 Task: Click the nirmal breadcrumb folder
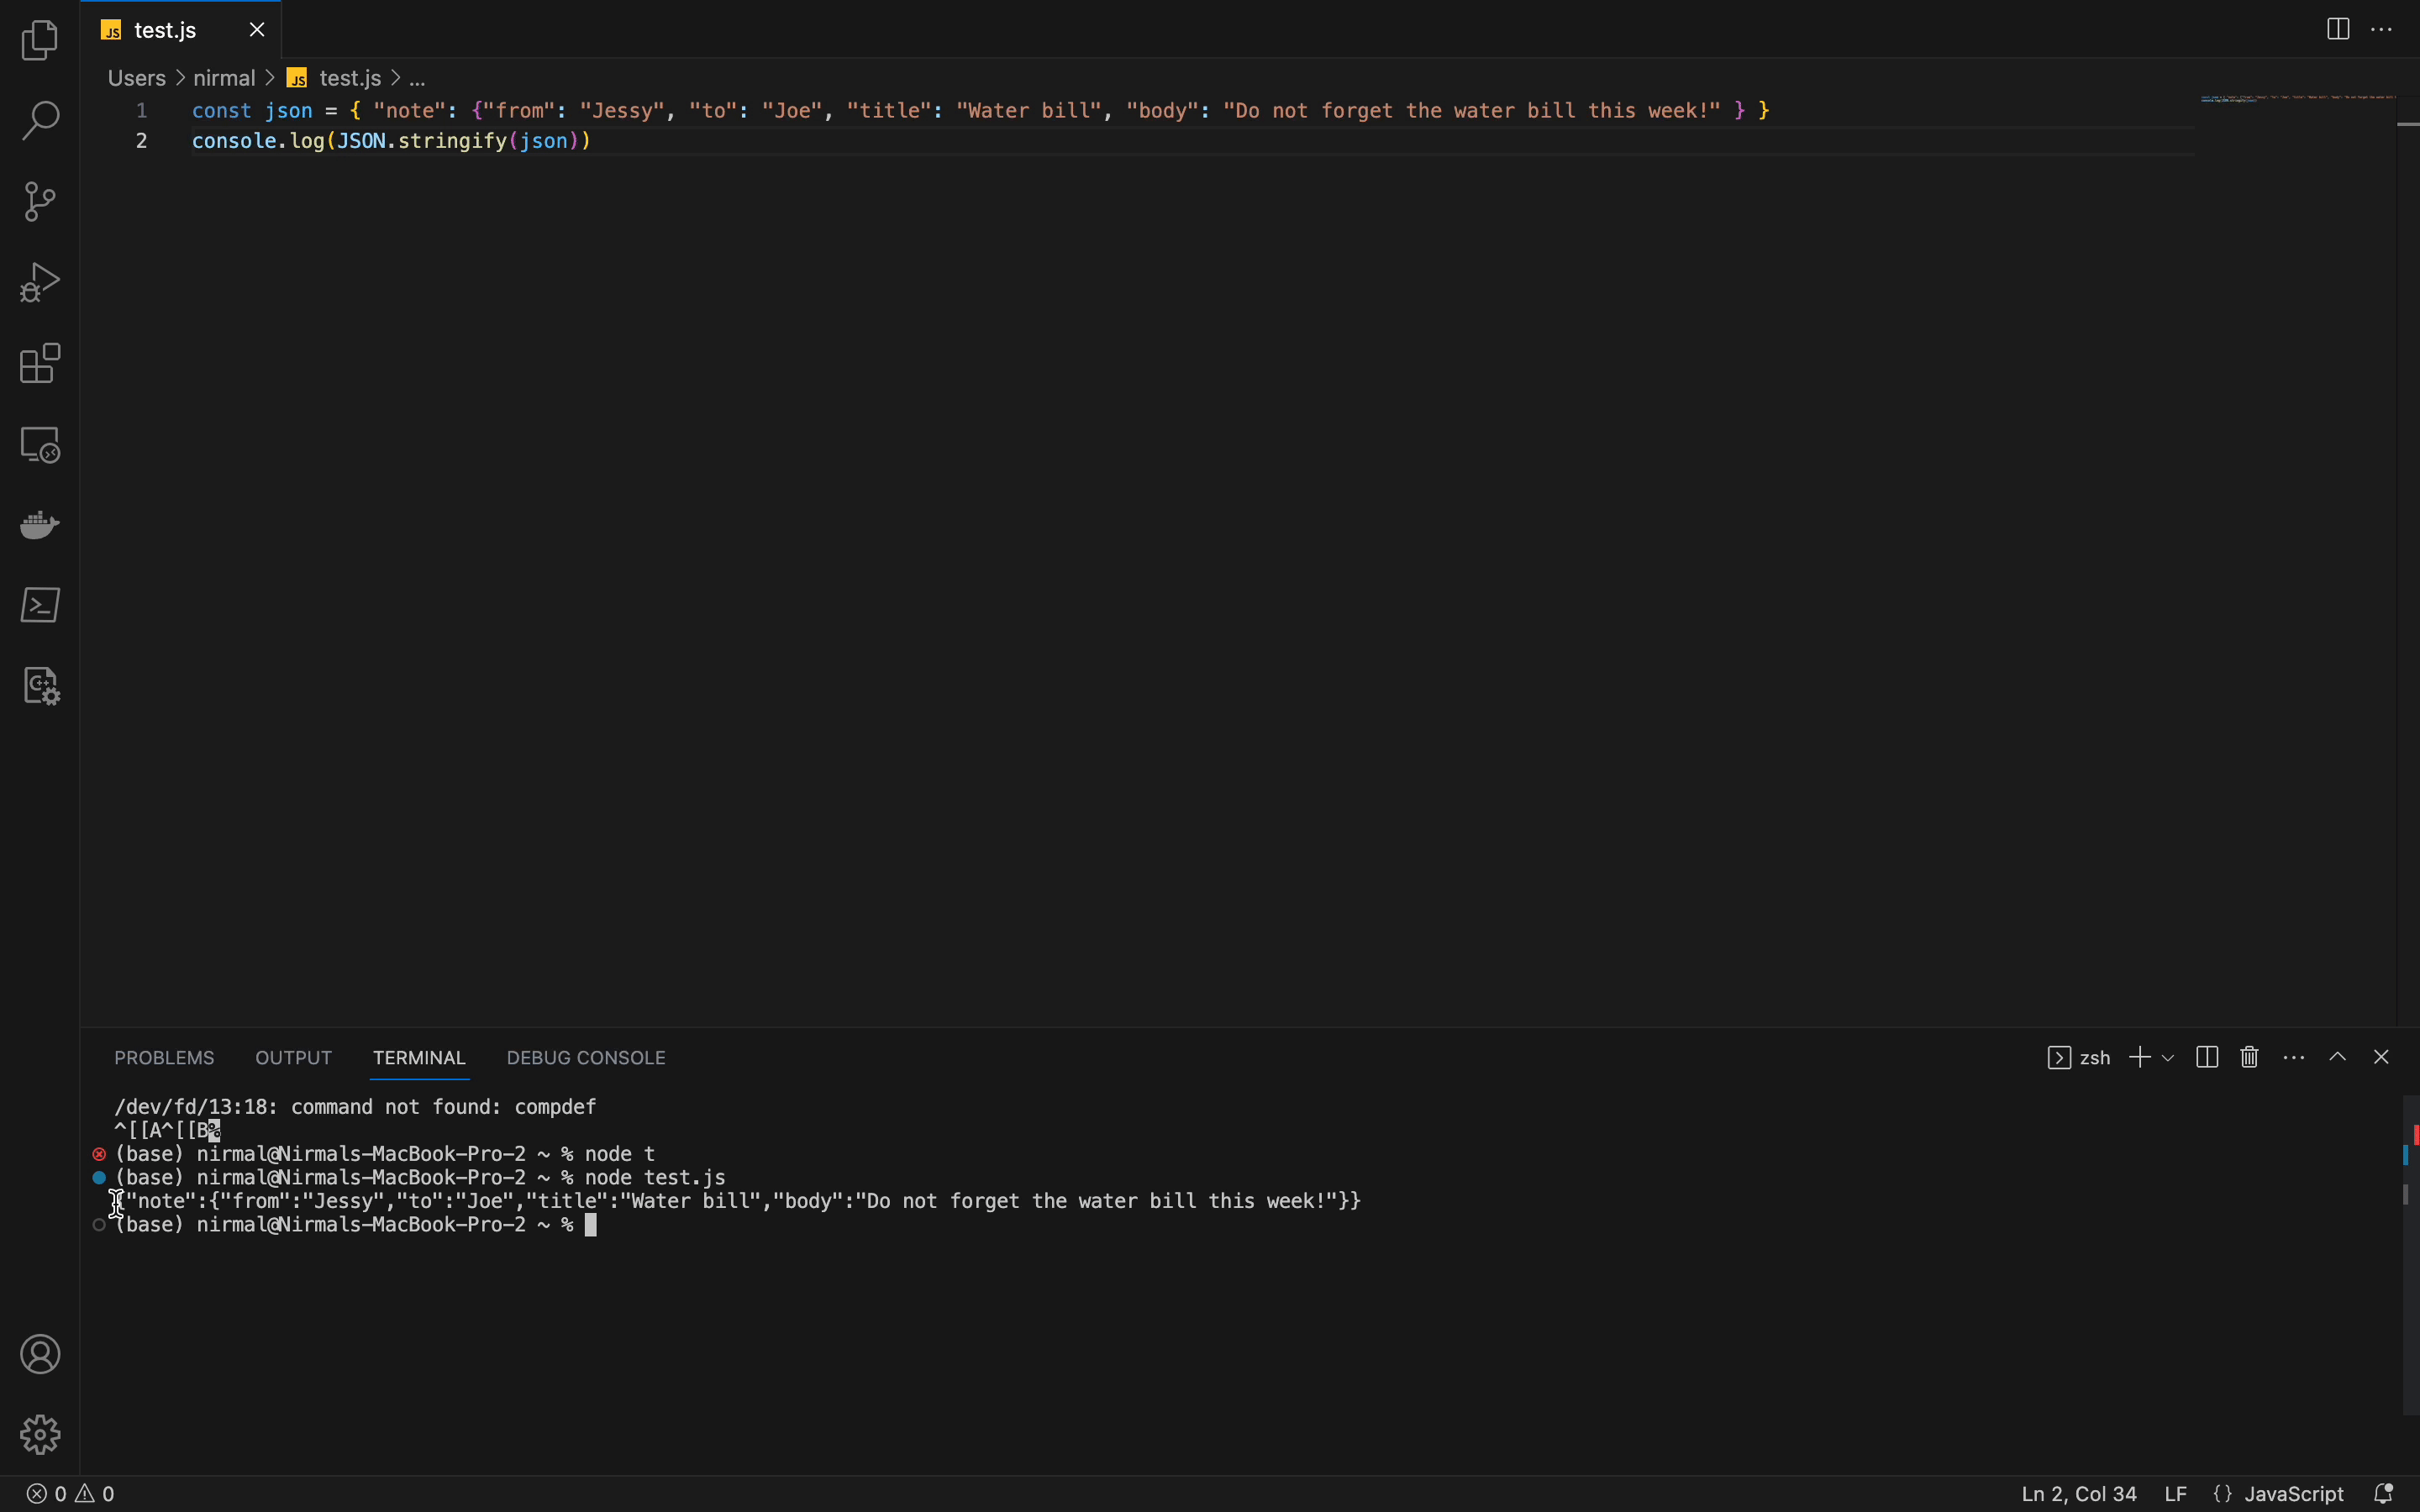(224, 78)
